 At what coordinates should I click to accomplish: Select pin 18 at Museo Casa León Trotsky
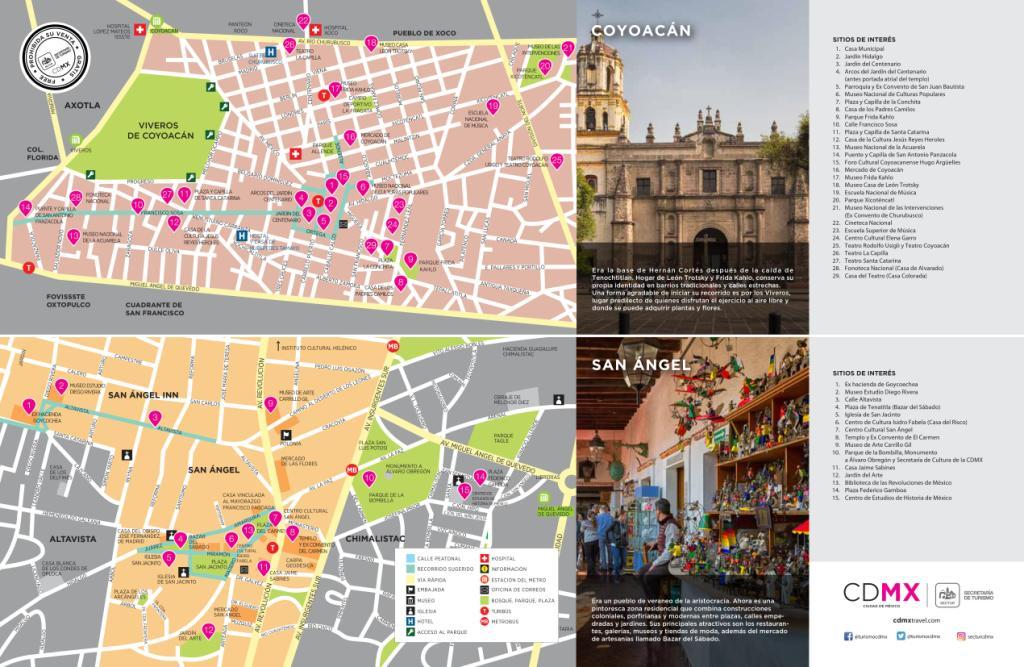pos(371,43)
